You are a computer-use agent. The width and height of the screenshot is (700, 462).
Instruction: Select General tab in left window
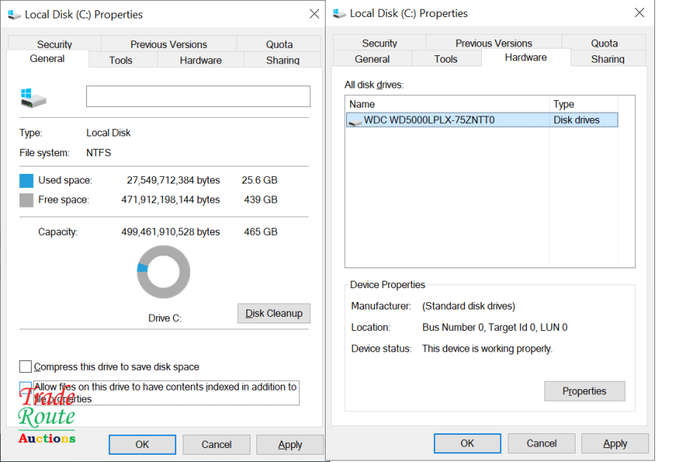(47, 58)
